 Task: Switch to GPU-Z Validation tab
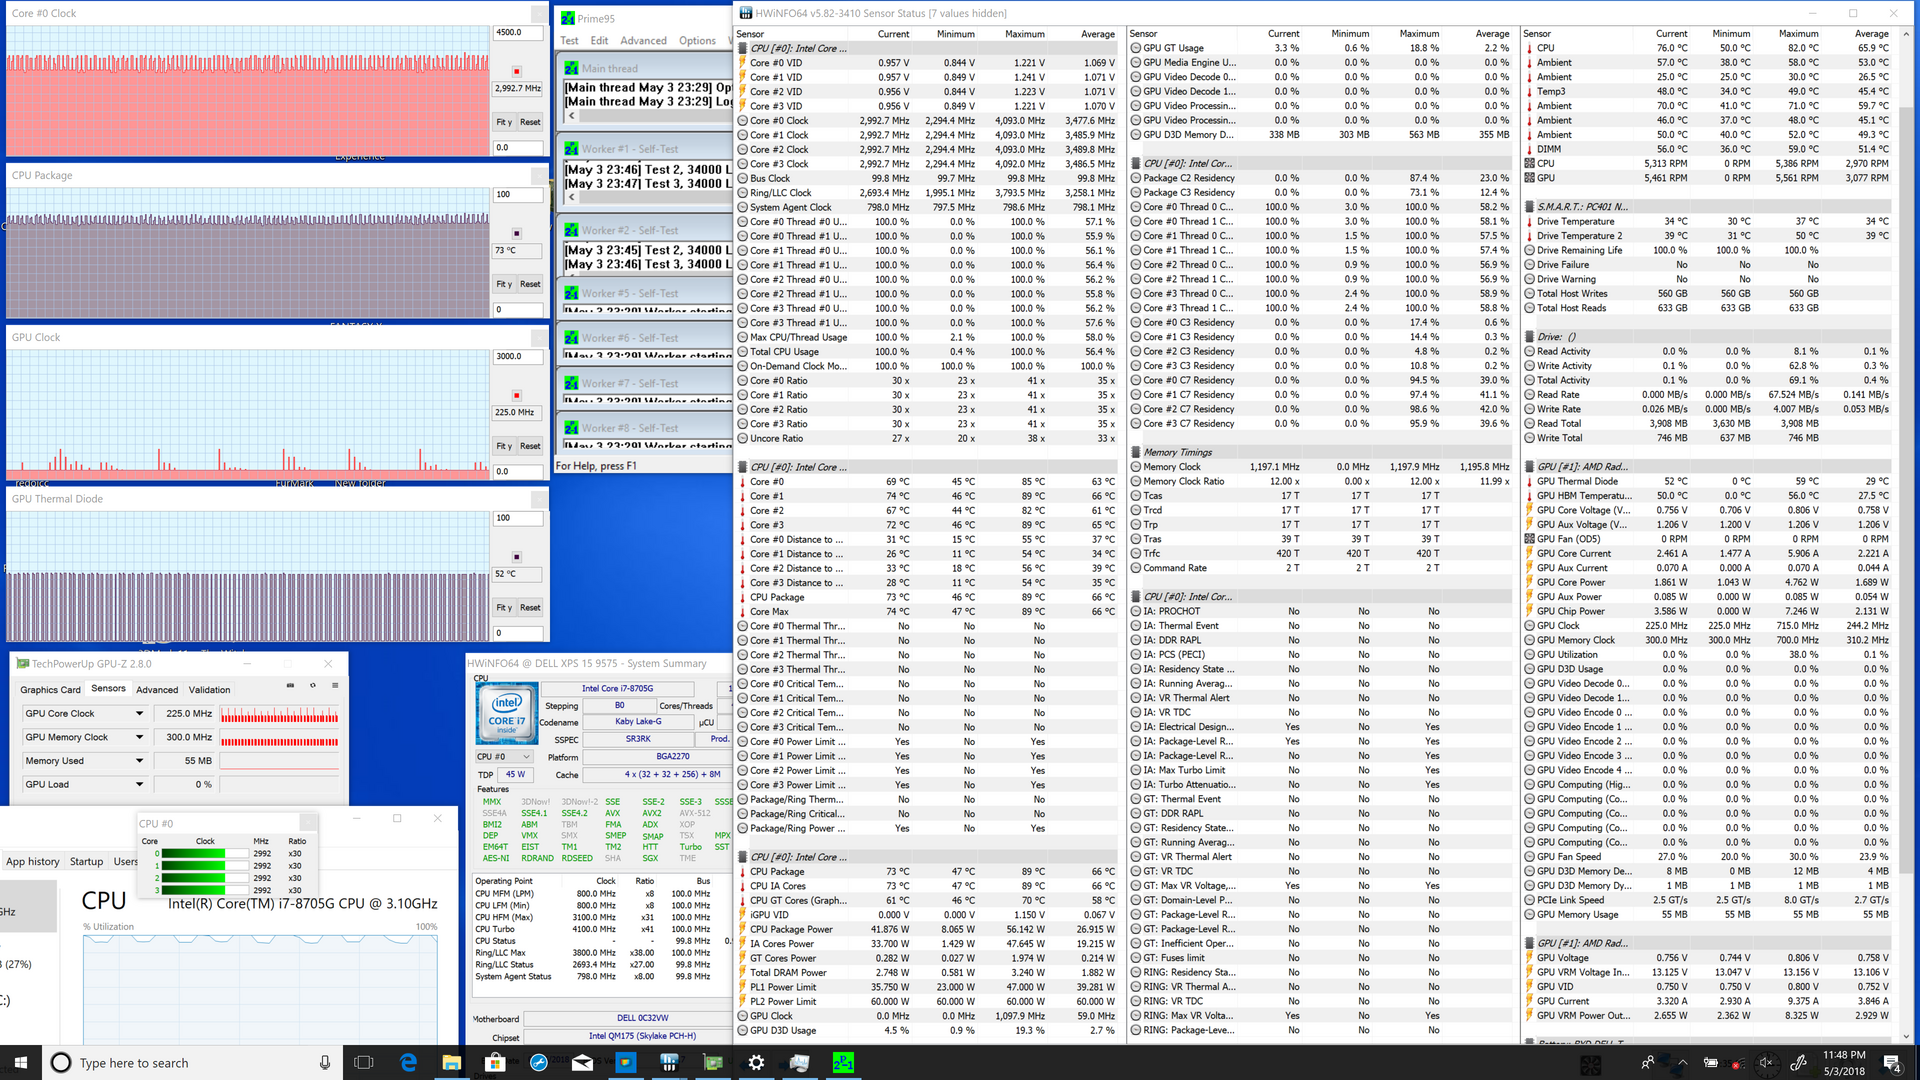pos(209,690)
